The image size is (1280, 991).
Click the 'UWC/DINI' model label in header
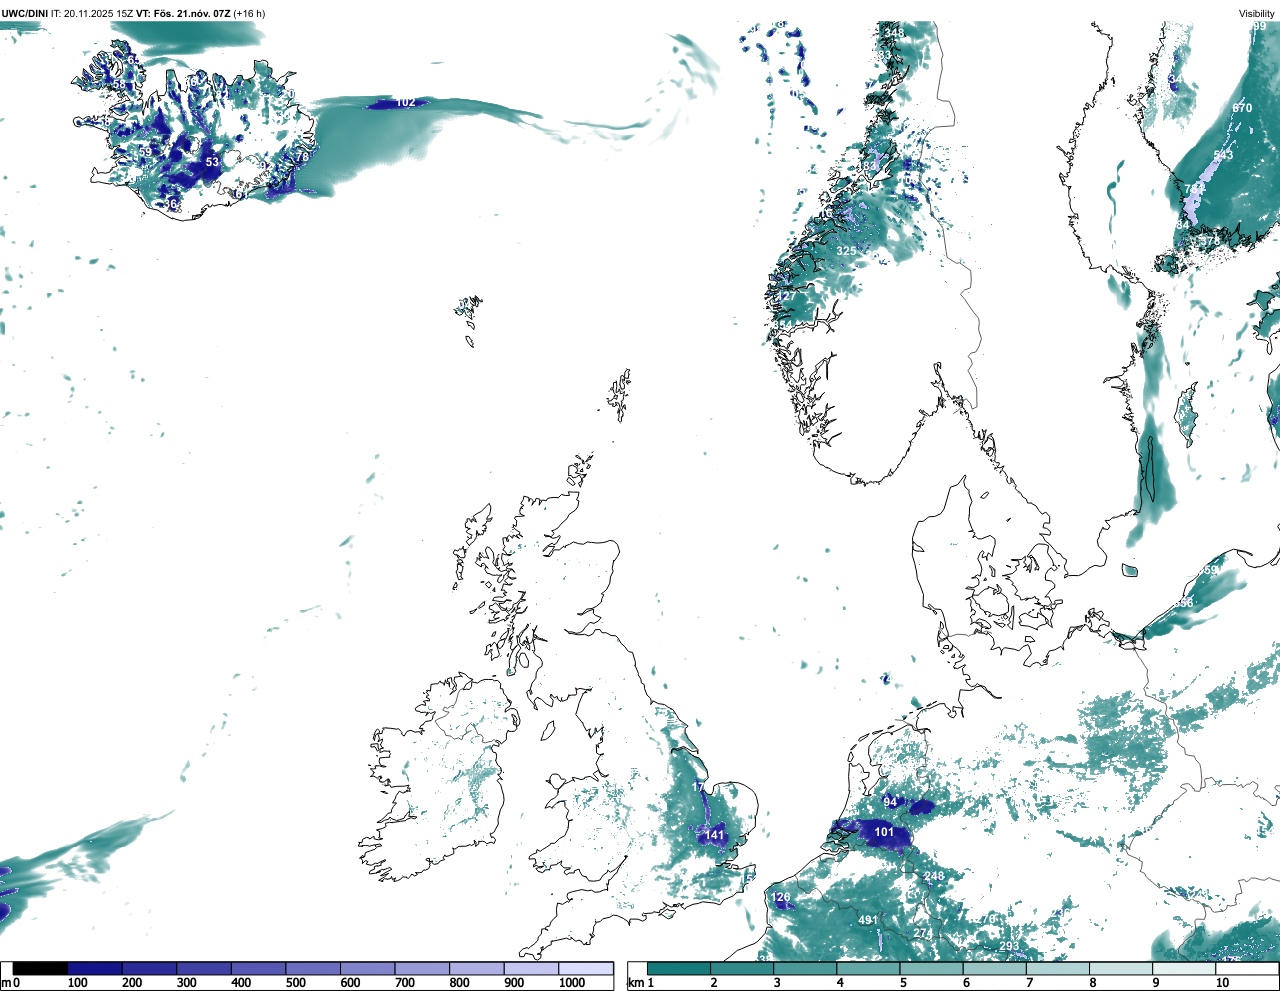click(24, 13)
